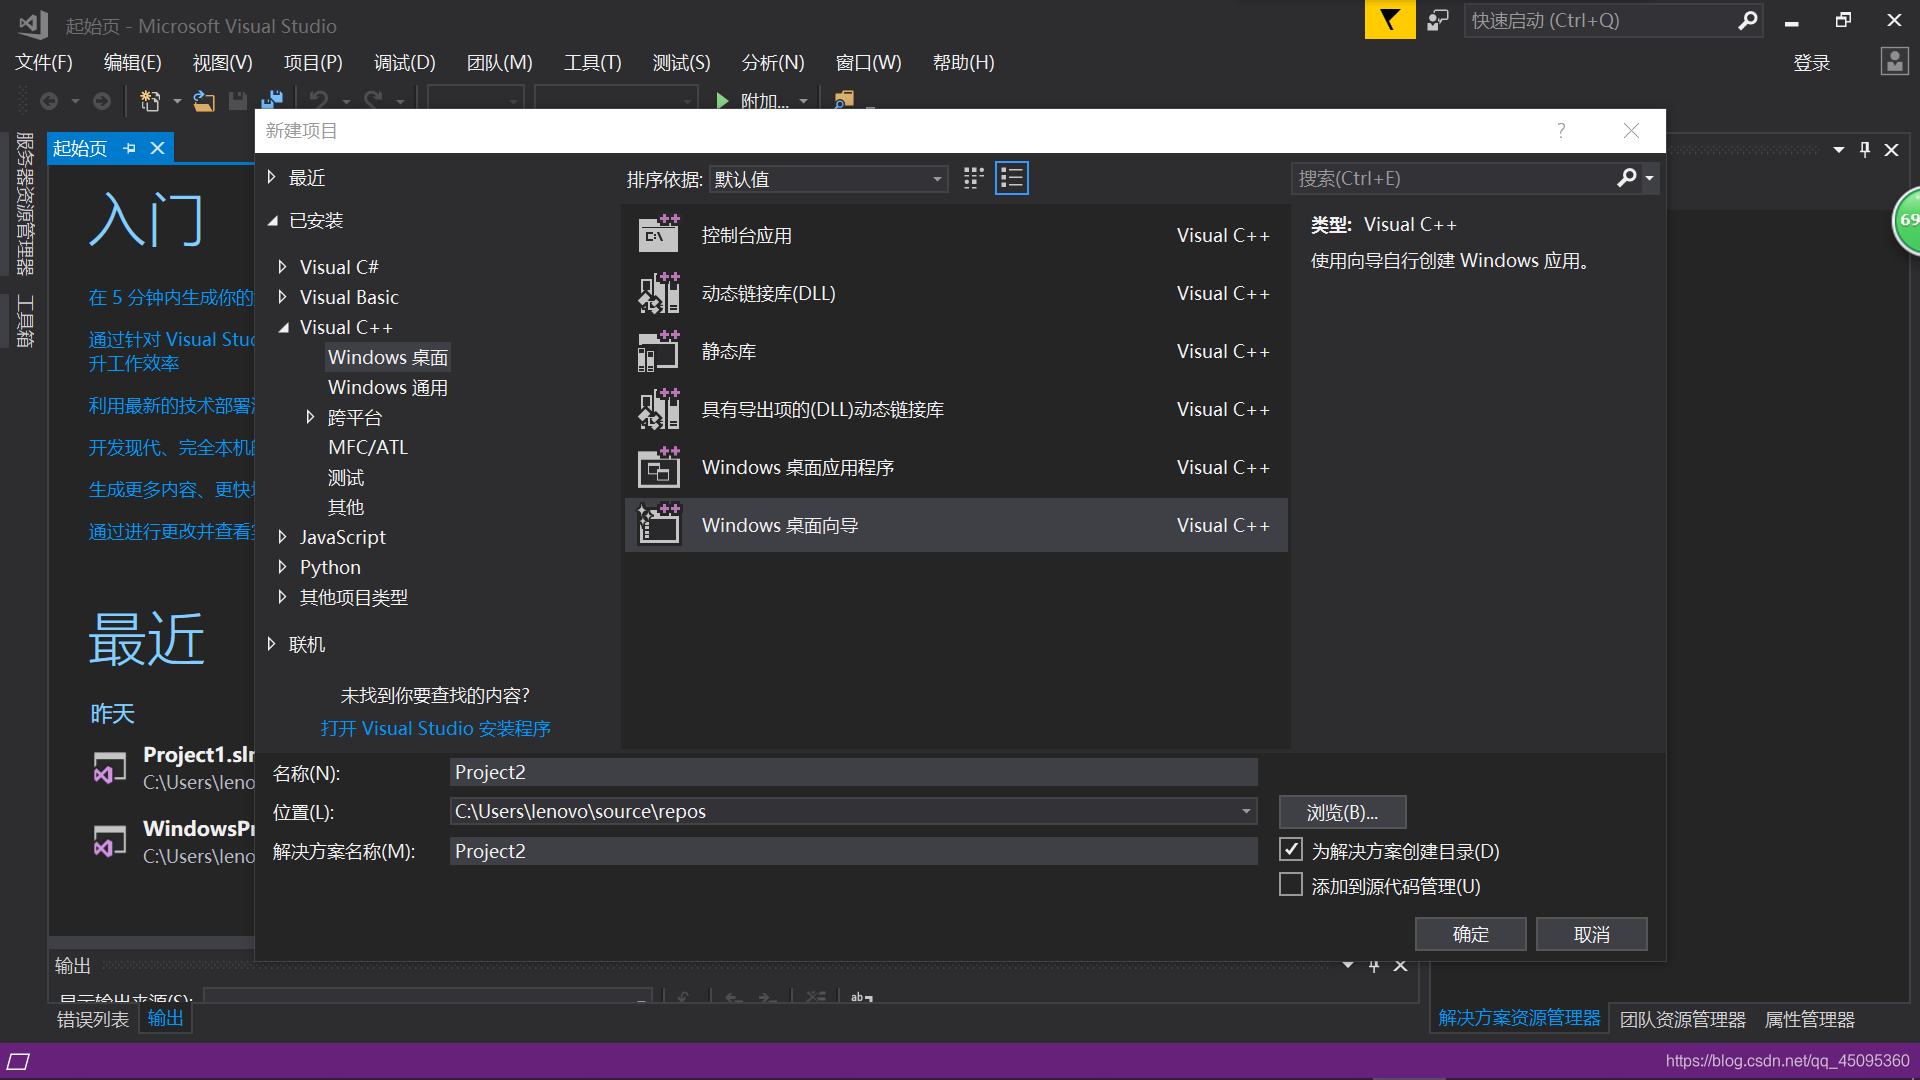Switch to list view layout icon
Screen dimensions: 1920x1080
click(1012, 178)
